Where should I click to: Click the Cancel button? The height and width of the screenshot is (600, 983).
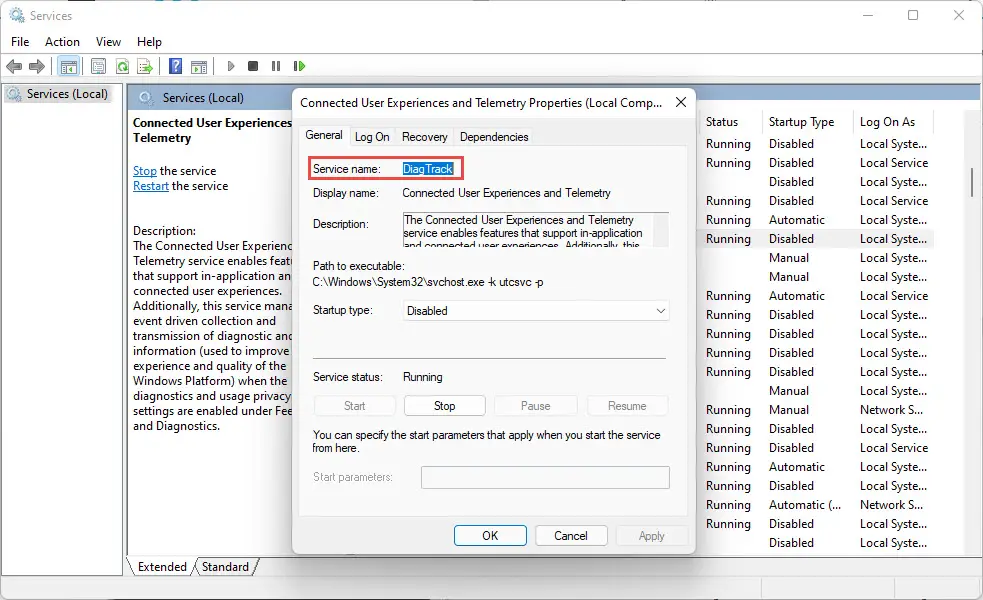570,535
